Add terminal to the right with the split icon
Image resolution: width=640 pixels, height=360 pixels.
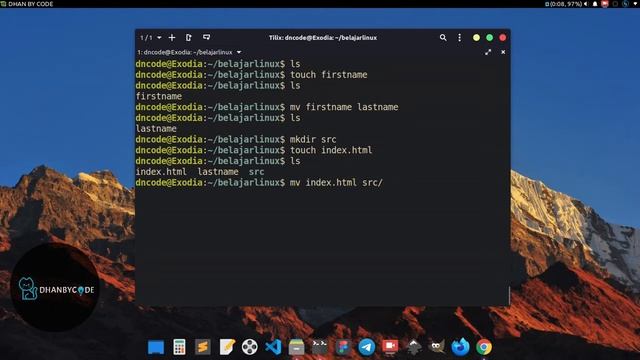pos(189,38)
